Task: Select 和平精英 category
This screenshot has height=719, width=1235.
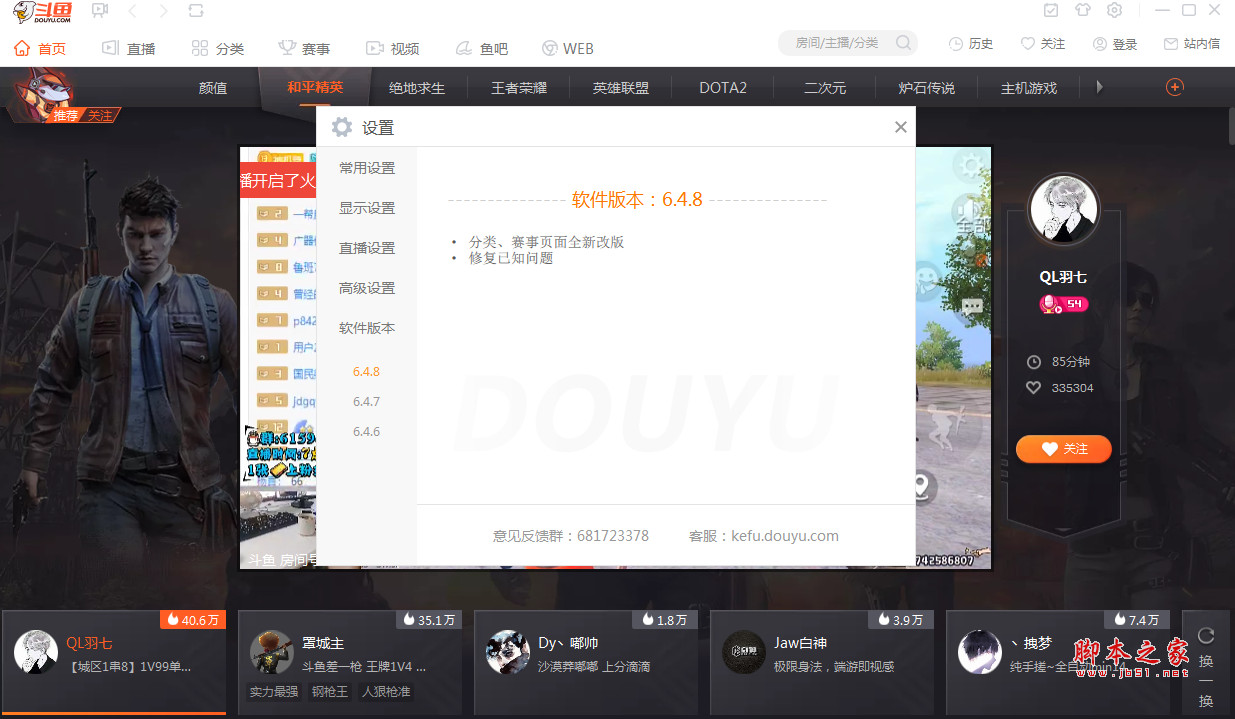Action: tap(315, 87)
